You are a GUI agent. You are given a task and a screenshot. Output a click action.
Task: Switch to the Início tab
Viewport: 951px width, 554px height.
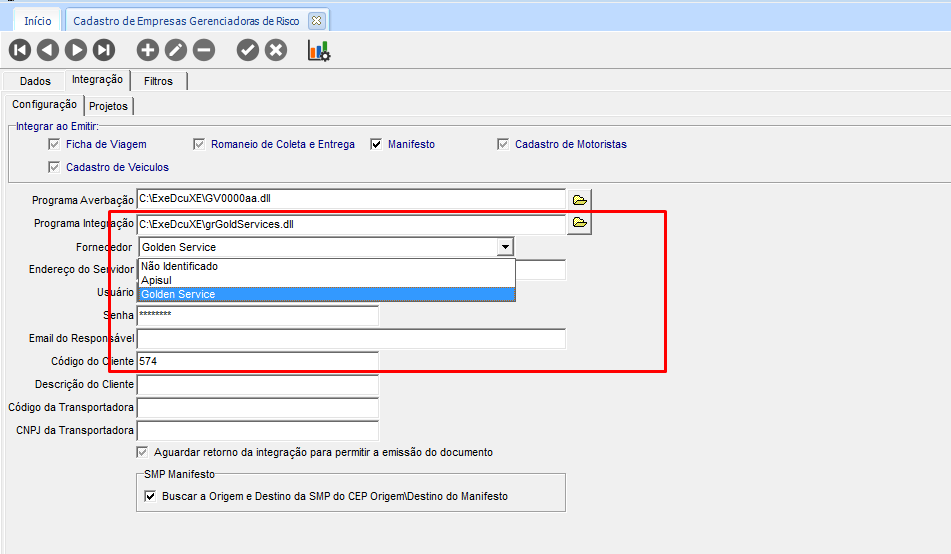[x=38, y=21]
